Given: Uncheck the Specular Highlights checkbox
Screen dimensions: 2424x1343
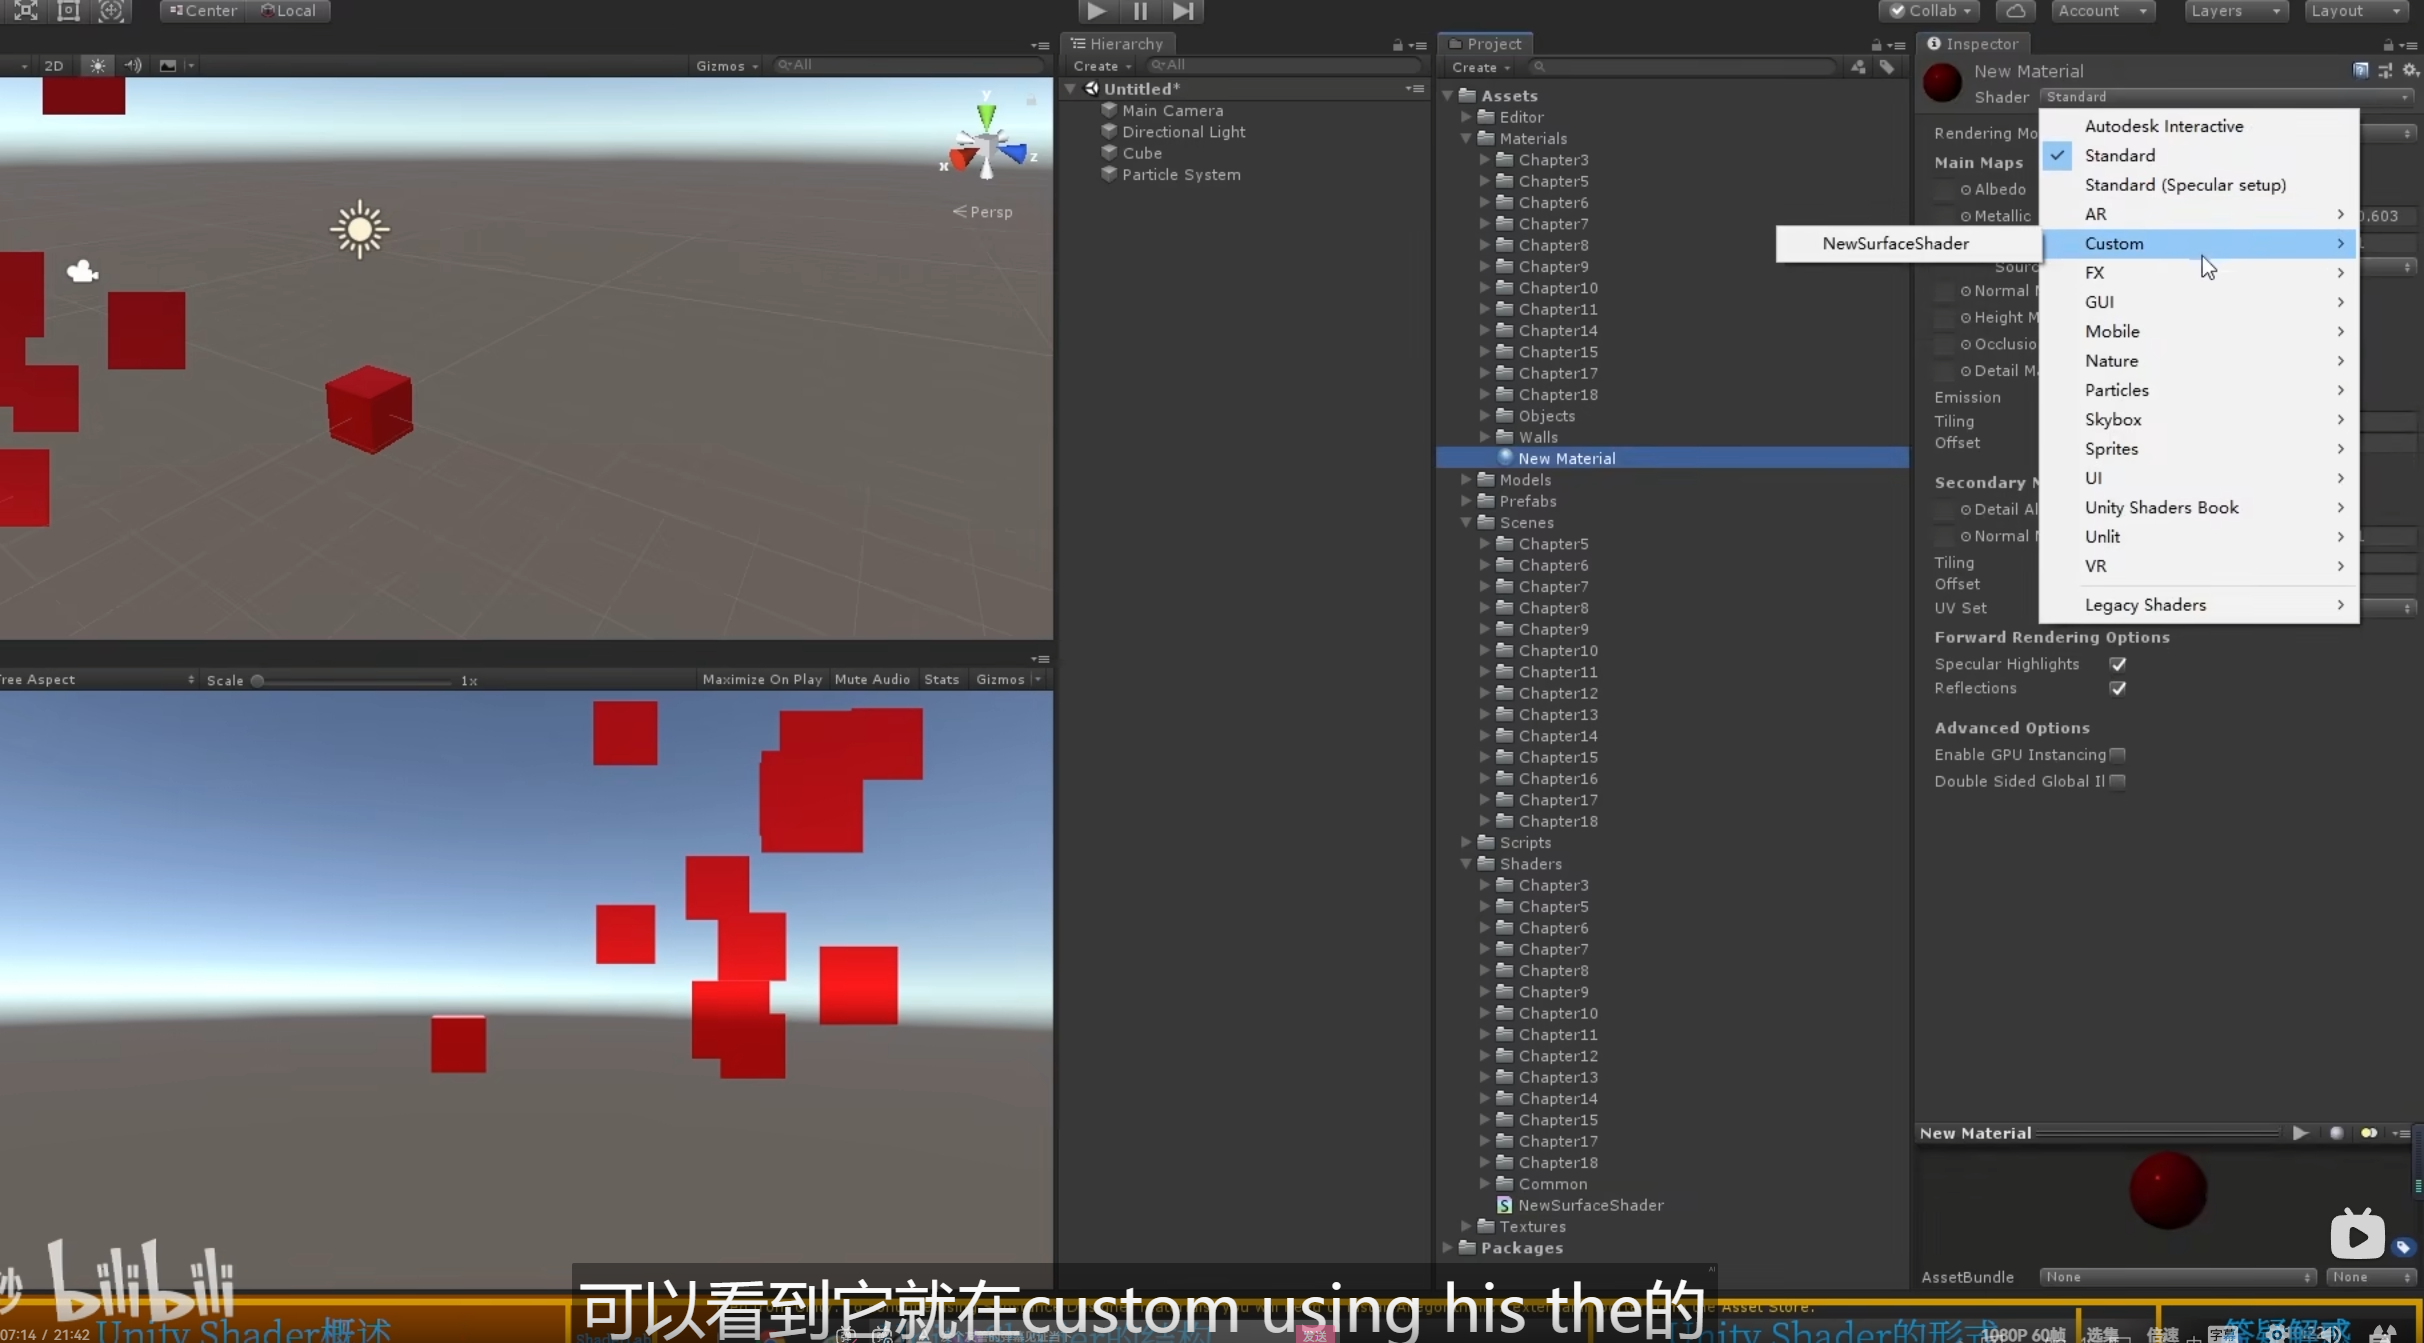Looking at the screenshot, I should 2117,664.
